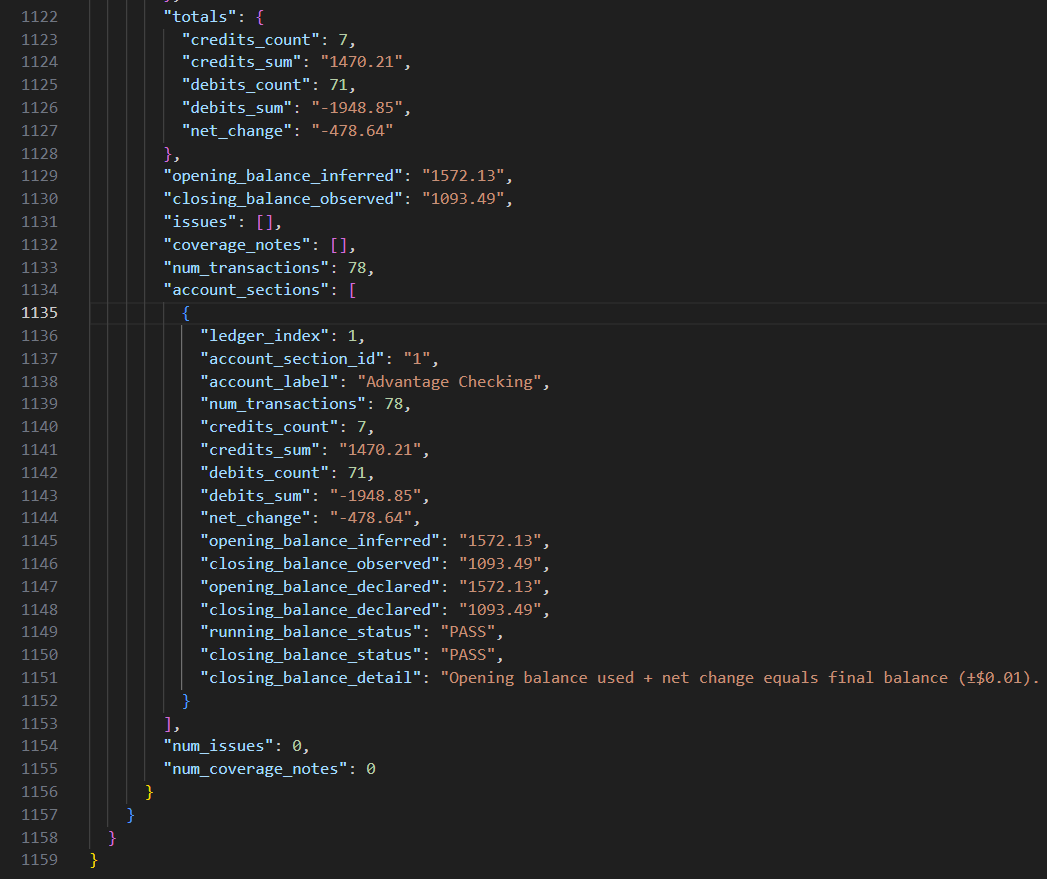The height and width of the screenshot is (879, 1047).
Task: Click line number 1122 in the gutter
Action: [38, 16]
